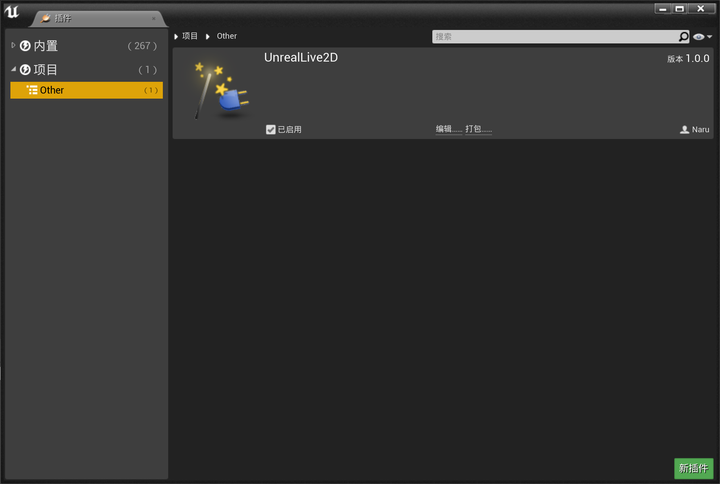Close the 插件 tab
Screen dimensions: 720x484
(153, 18)
